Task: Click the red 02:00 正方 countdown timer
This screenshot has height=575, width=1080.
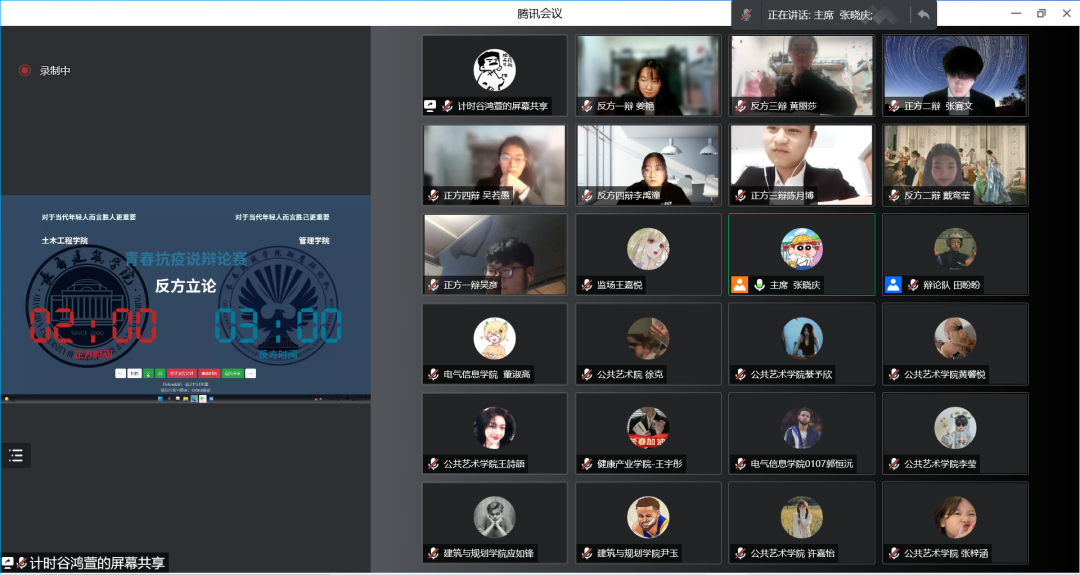Action: tap(92, 326)
